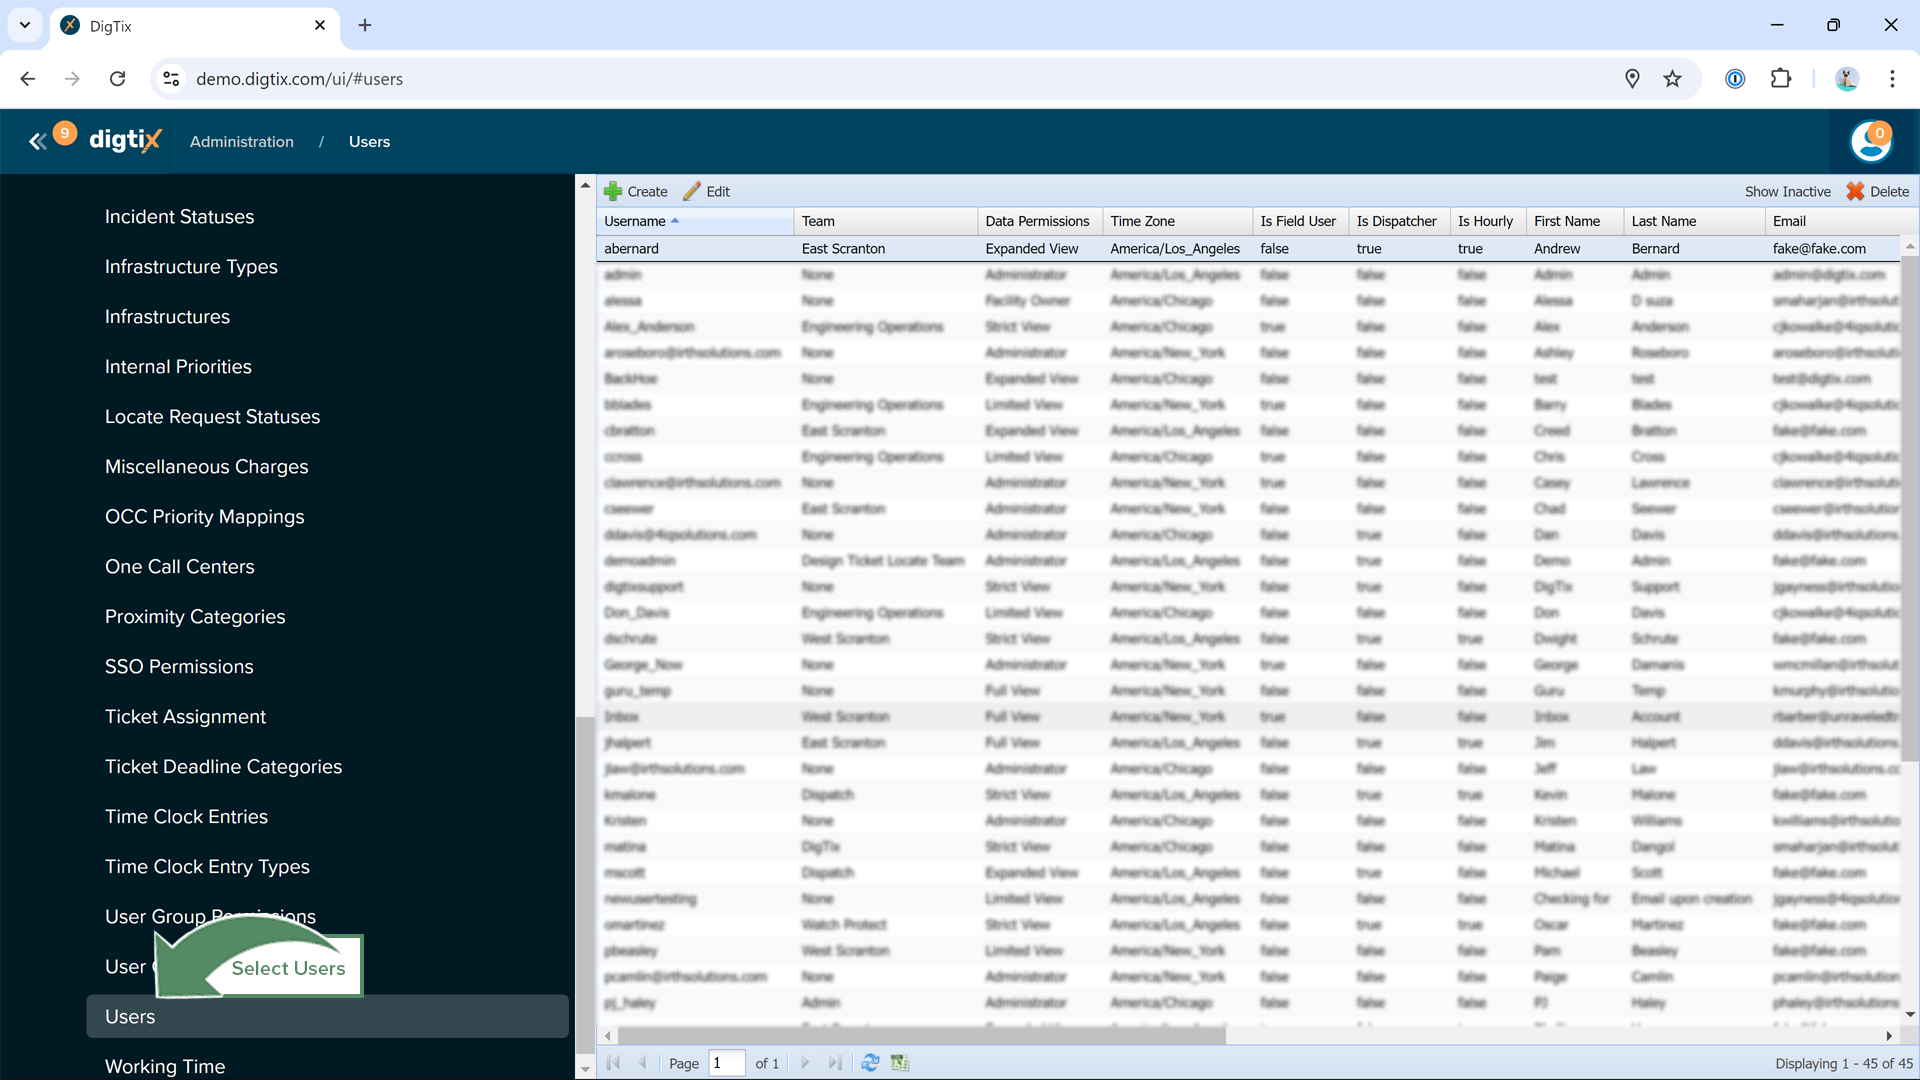The width and height of the screenshot is (1920, 1080).
Task: Refresh the users grid
Action: (870, 1063)
